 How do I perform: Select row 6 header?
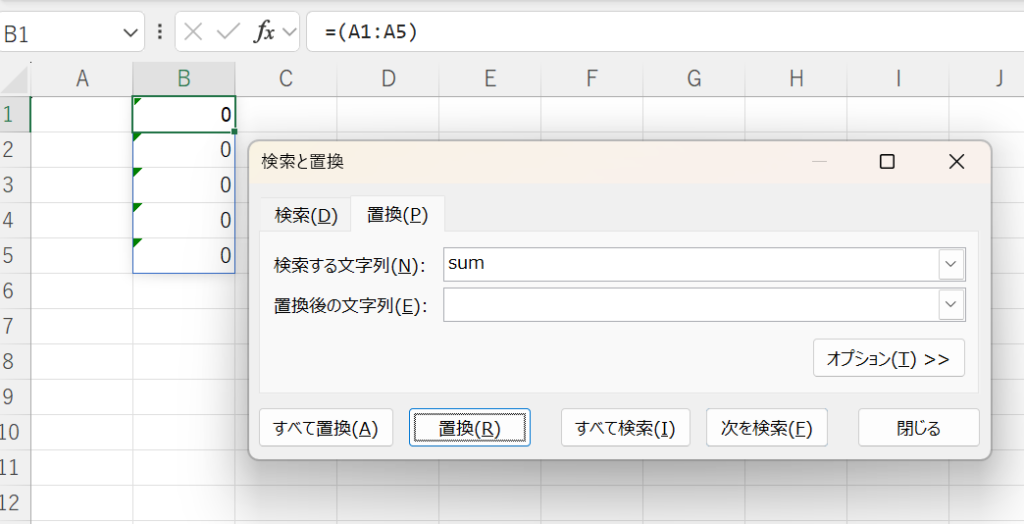(14, 291)
